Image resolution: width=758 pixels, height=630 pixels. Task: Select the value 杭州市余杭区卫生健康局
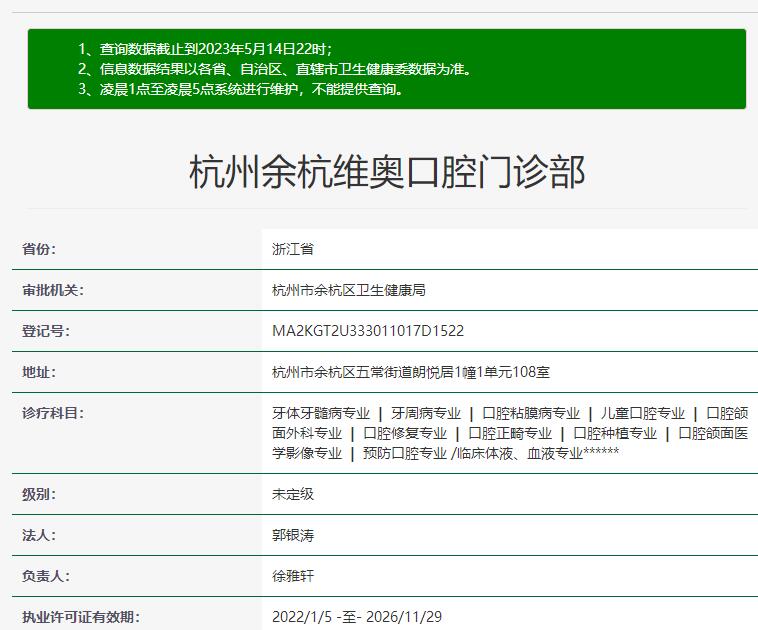coord(349,290)
